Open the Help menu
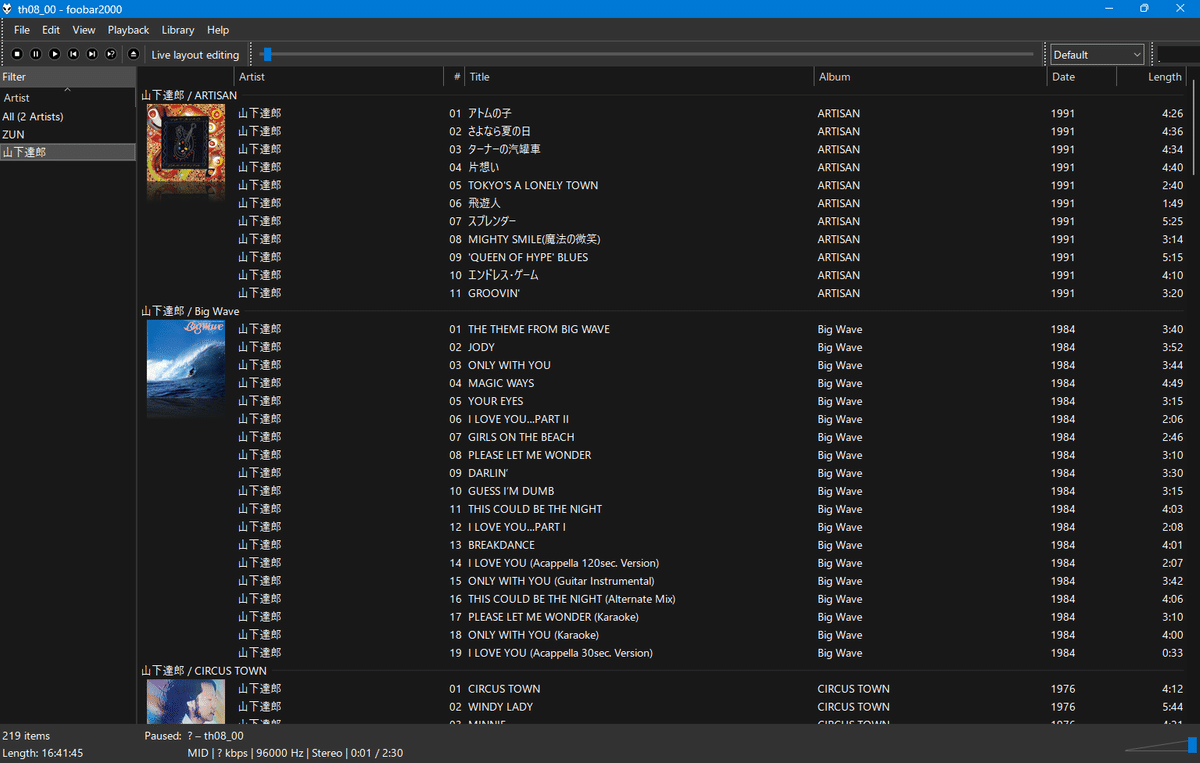Screen dimensions: 1200x763 pos(218,30)
